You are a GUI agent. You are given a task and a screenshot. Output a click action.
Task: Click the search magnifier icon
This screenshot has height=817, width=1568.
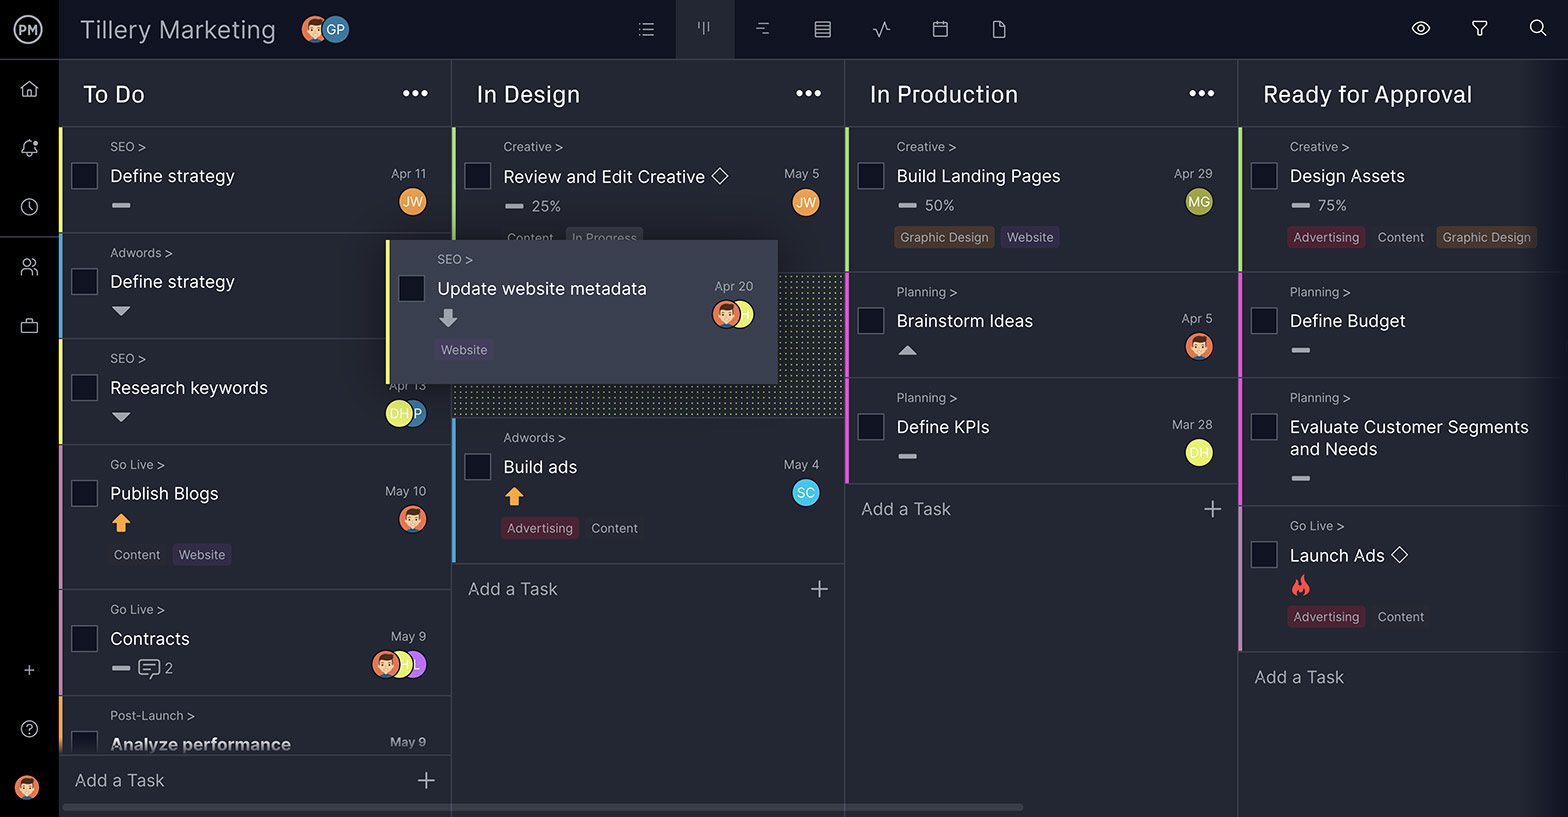point(1538,28)
